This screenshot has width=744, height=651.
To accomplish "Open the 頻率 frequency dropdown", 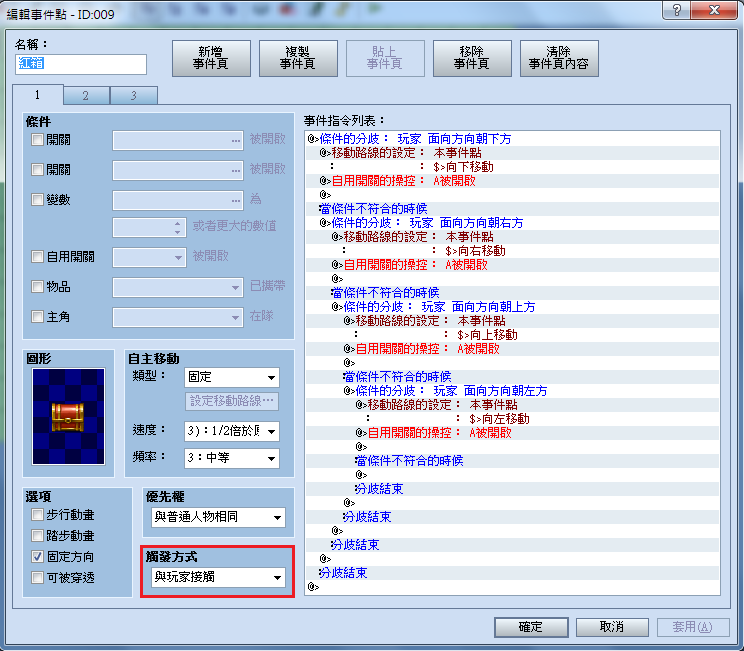I will (x=232, y=458).
